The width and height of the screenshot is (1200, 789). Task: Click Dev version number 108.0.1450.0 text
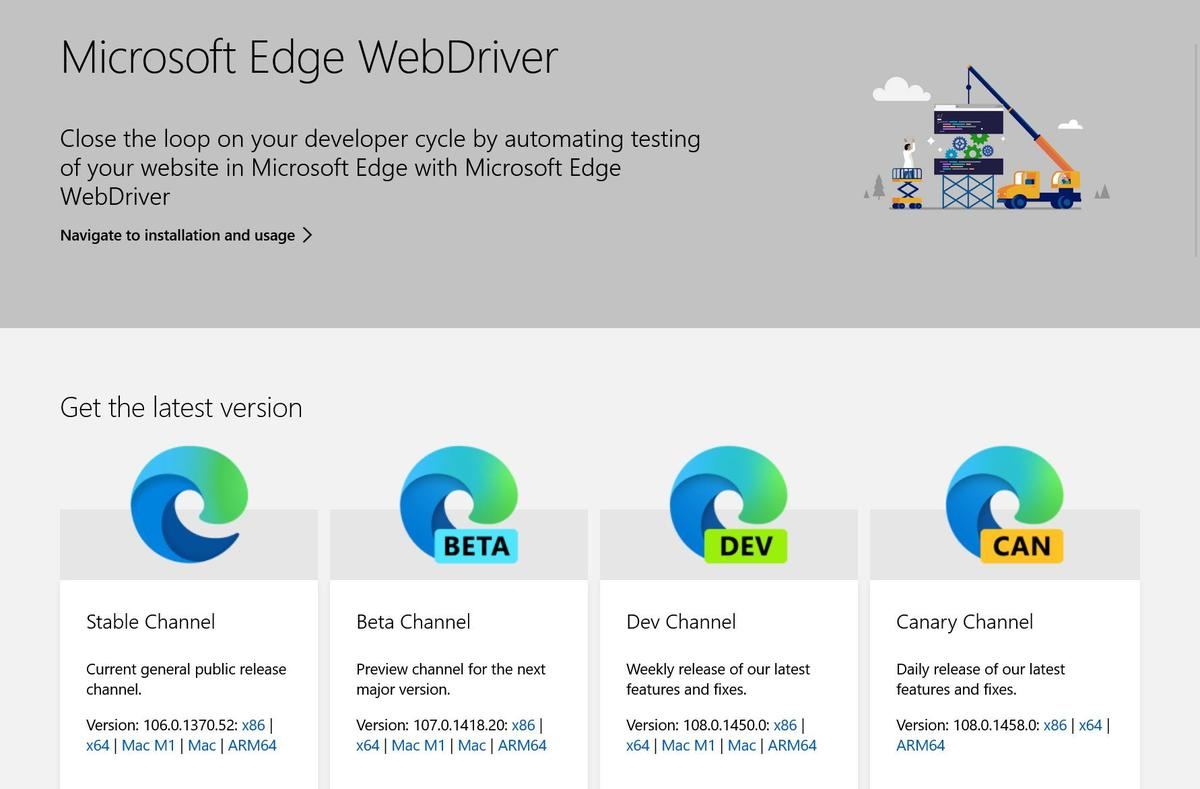point(726,725)
